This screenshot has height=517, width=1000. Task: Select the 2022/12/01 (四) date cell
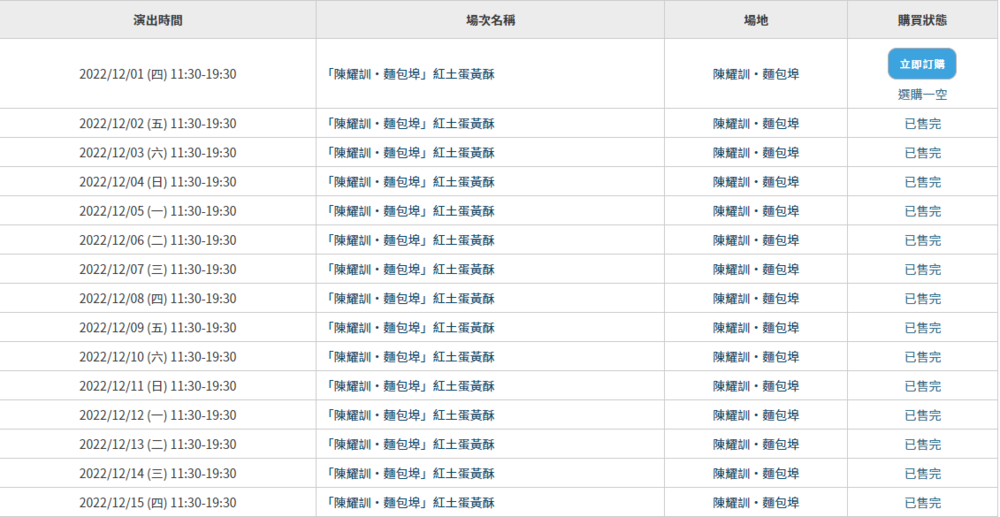(158, 74)
